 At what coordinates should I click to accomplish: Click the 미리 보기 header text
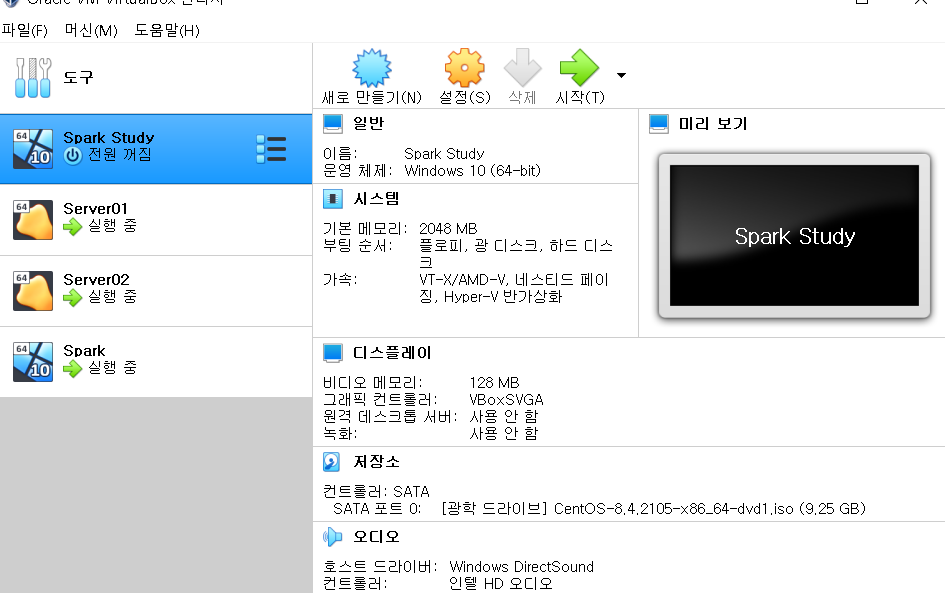[713, 124]
